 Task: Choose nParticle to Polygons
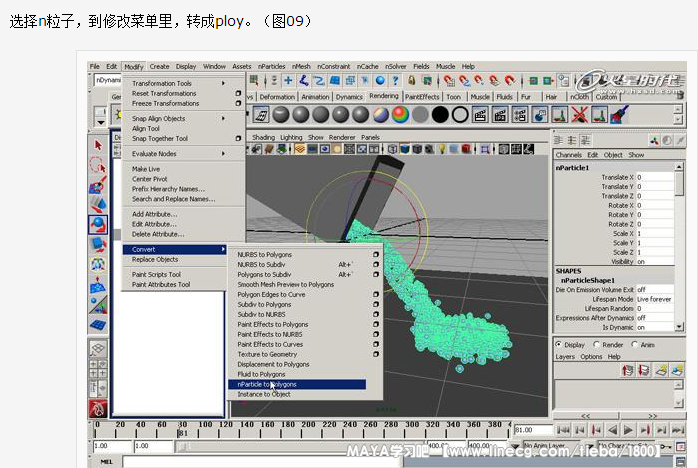[297, 384]
